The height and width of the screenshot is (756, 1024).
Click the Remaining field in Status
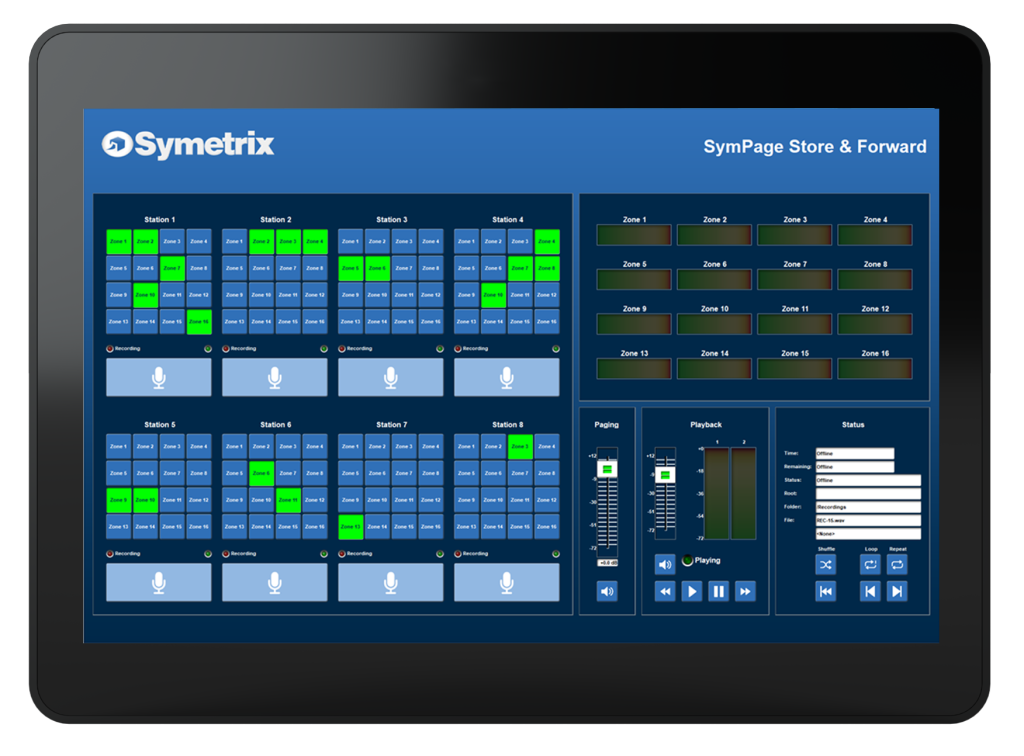tap(855, 467)
